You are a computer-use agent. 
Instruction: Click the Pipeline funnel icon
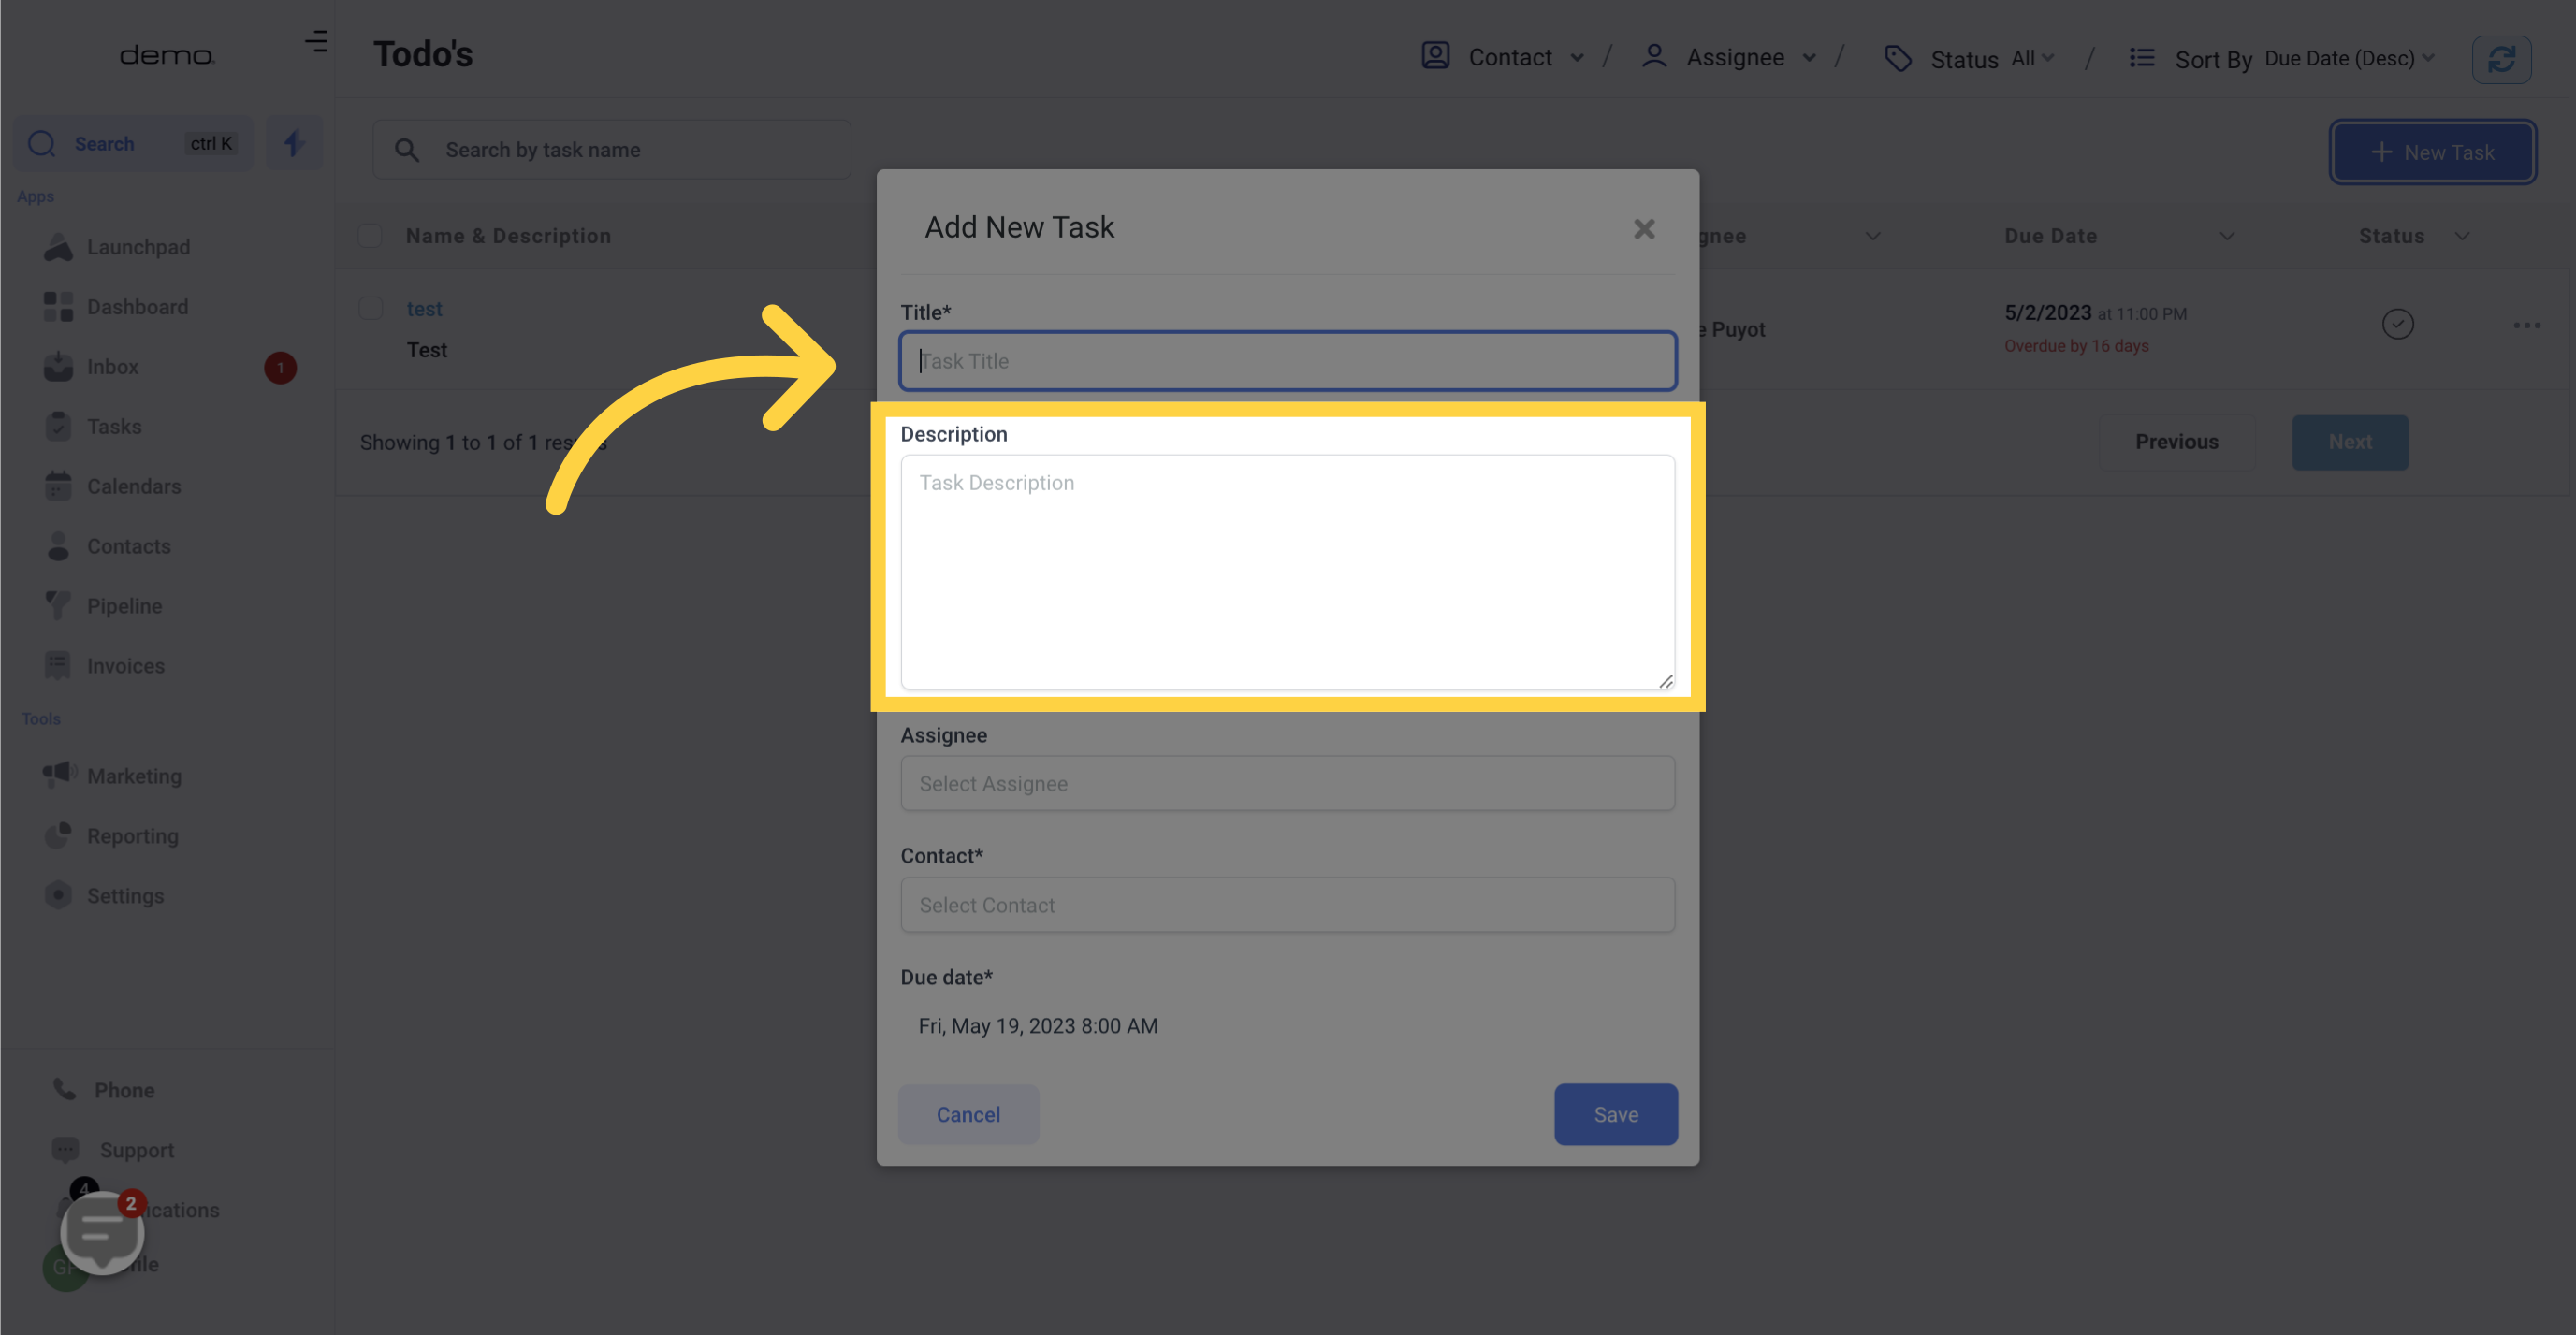(x=58, y=606)
